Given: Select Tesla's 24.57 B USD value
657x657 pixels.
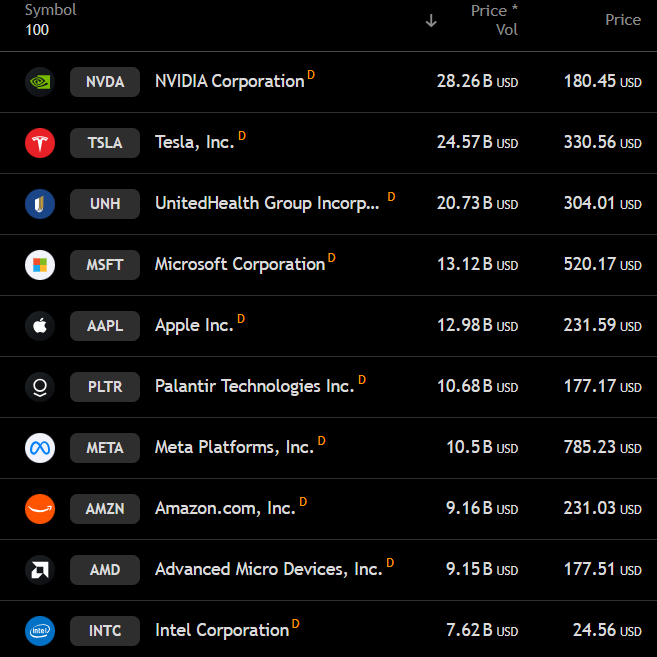Looking at the screenshot, I should (477, 142).
